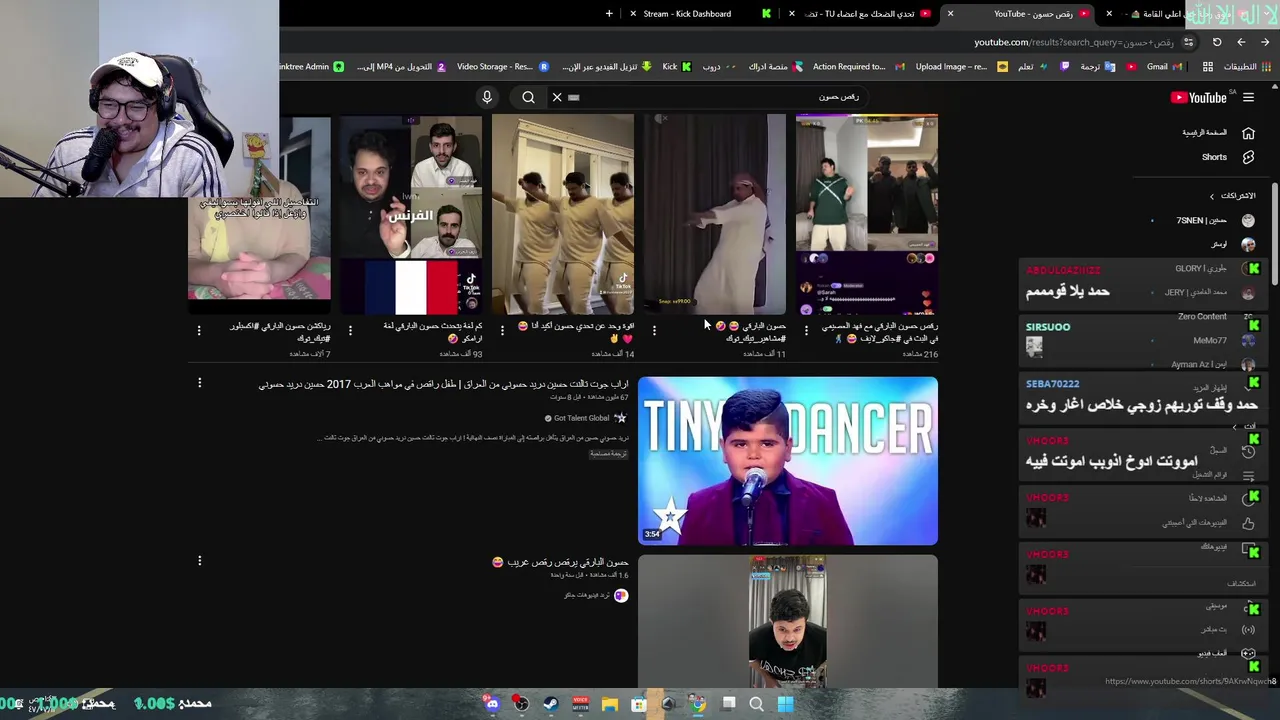Click the voice search microphone icon
The height and width of the screenshot is (720, 1280).
[487, 97]
